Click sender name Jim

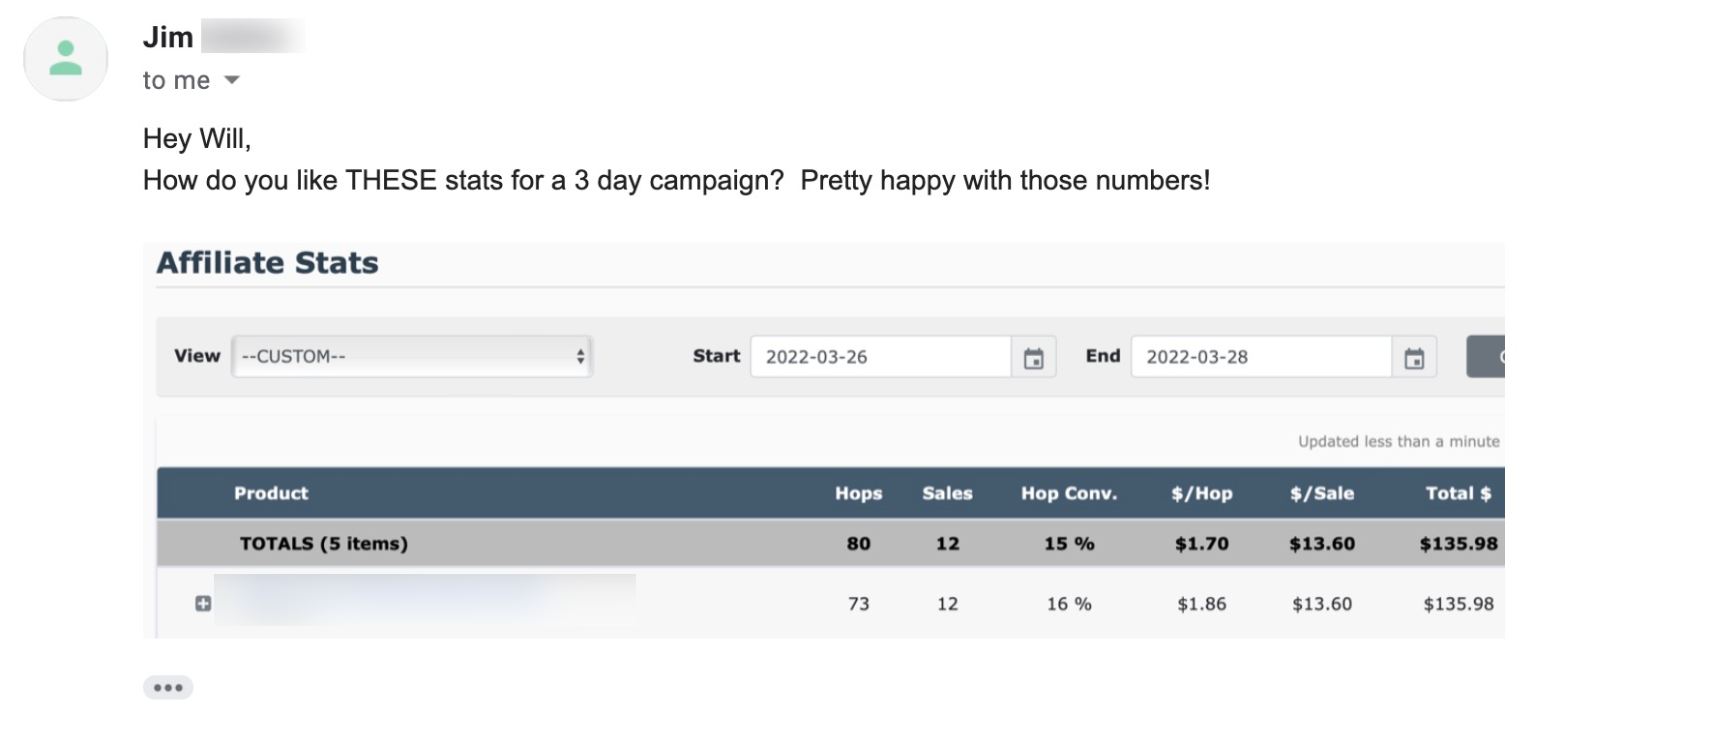(168, 37)
